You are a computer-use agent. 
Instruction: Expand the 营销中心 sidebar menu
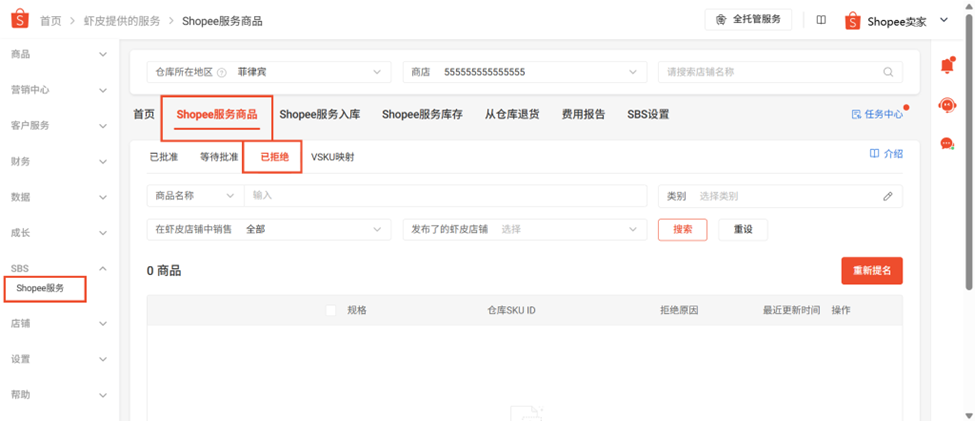(x=103, y=90)
